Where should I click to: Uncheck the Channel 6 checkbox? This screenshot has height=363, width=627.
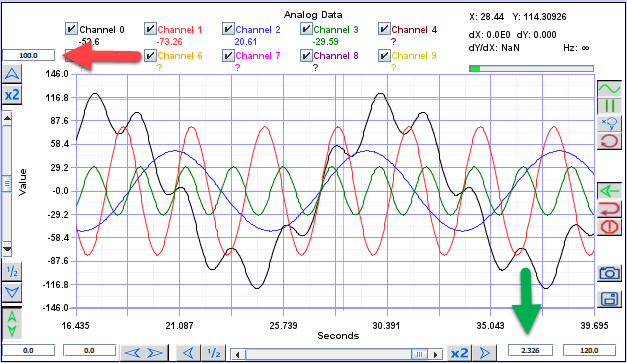[150, 55]
